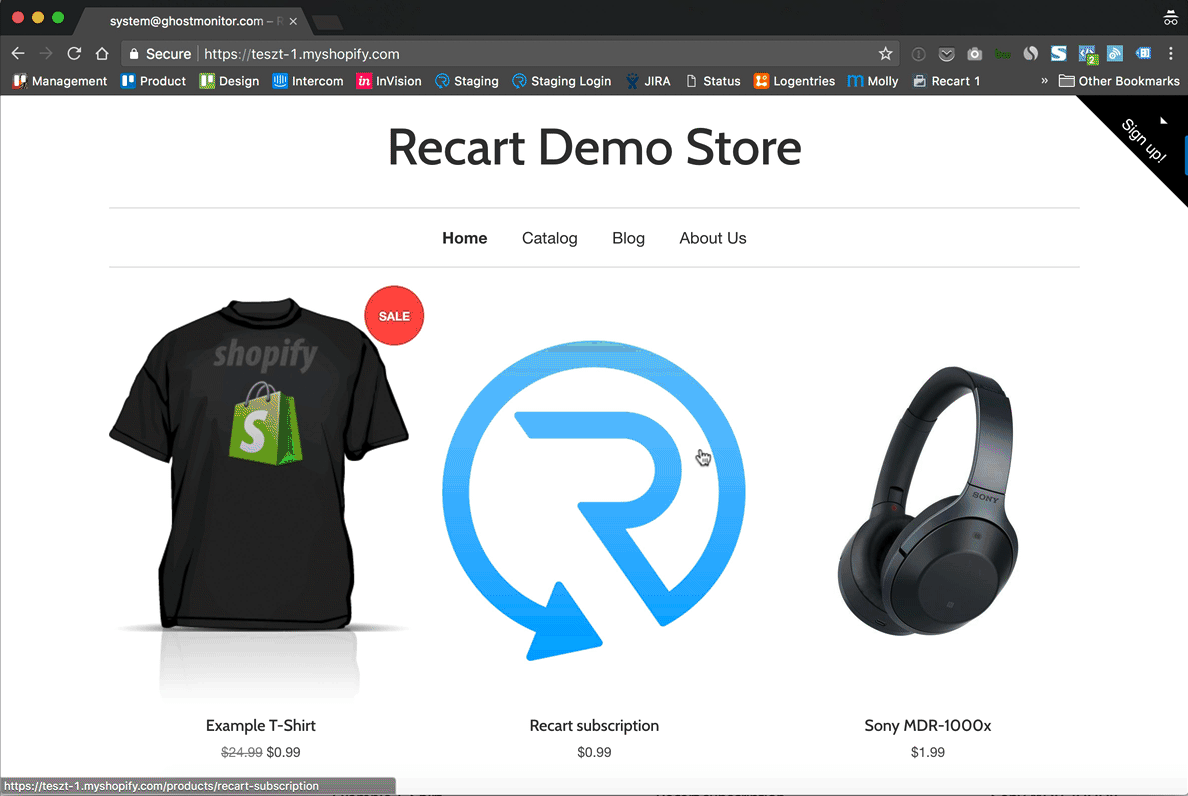Open the Example T-Shirt product link

click(260, 725)
